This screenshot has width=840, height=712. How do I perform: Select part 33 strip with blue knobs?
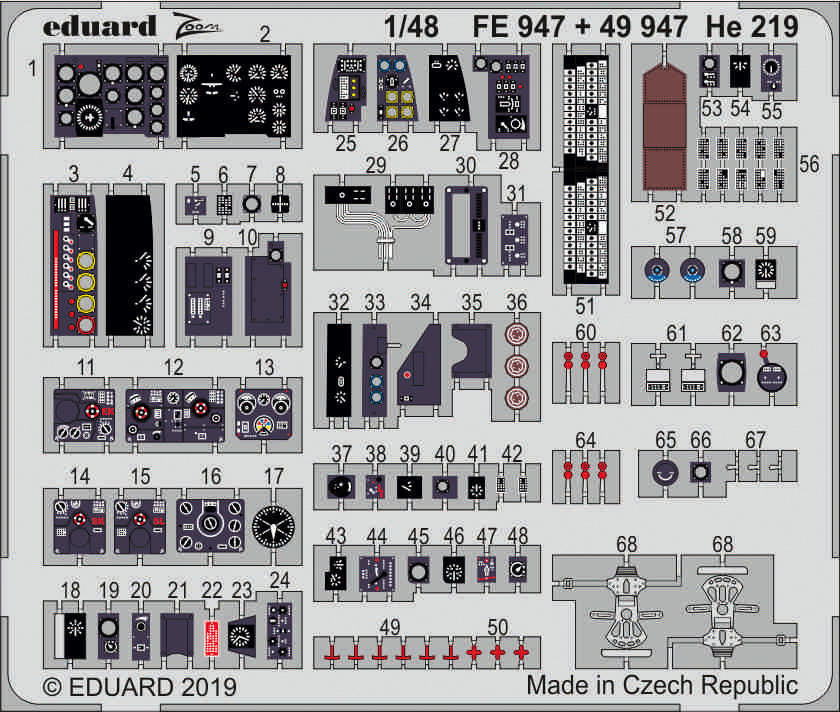375,370
